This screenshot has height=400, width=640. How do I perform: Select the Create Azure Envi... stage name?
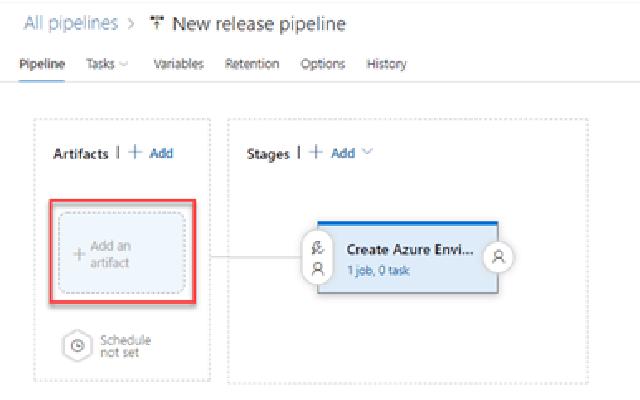pyautogui.click(x=410, y=249)
